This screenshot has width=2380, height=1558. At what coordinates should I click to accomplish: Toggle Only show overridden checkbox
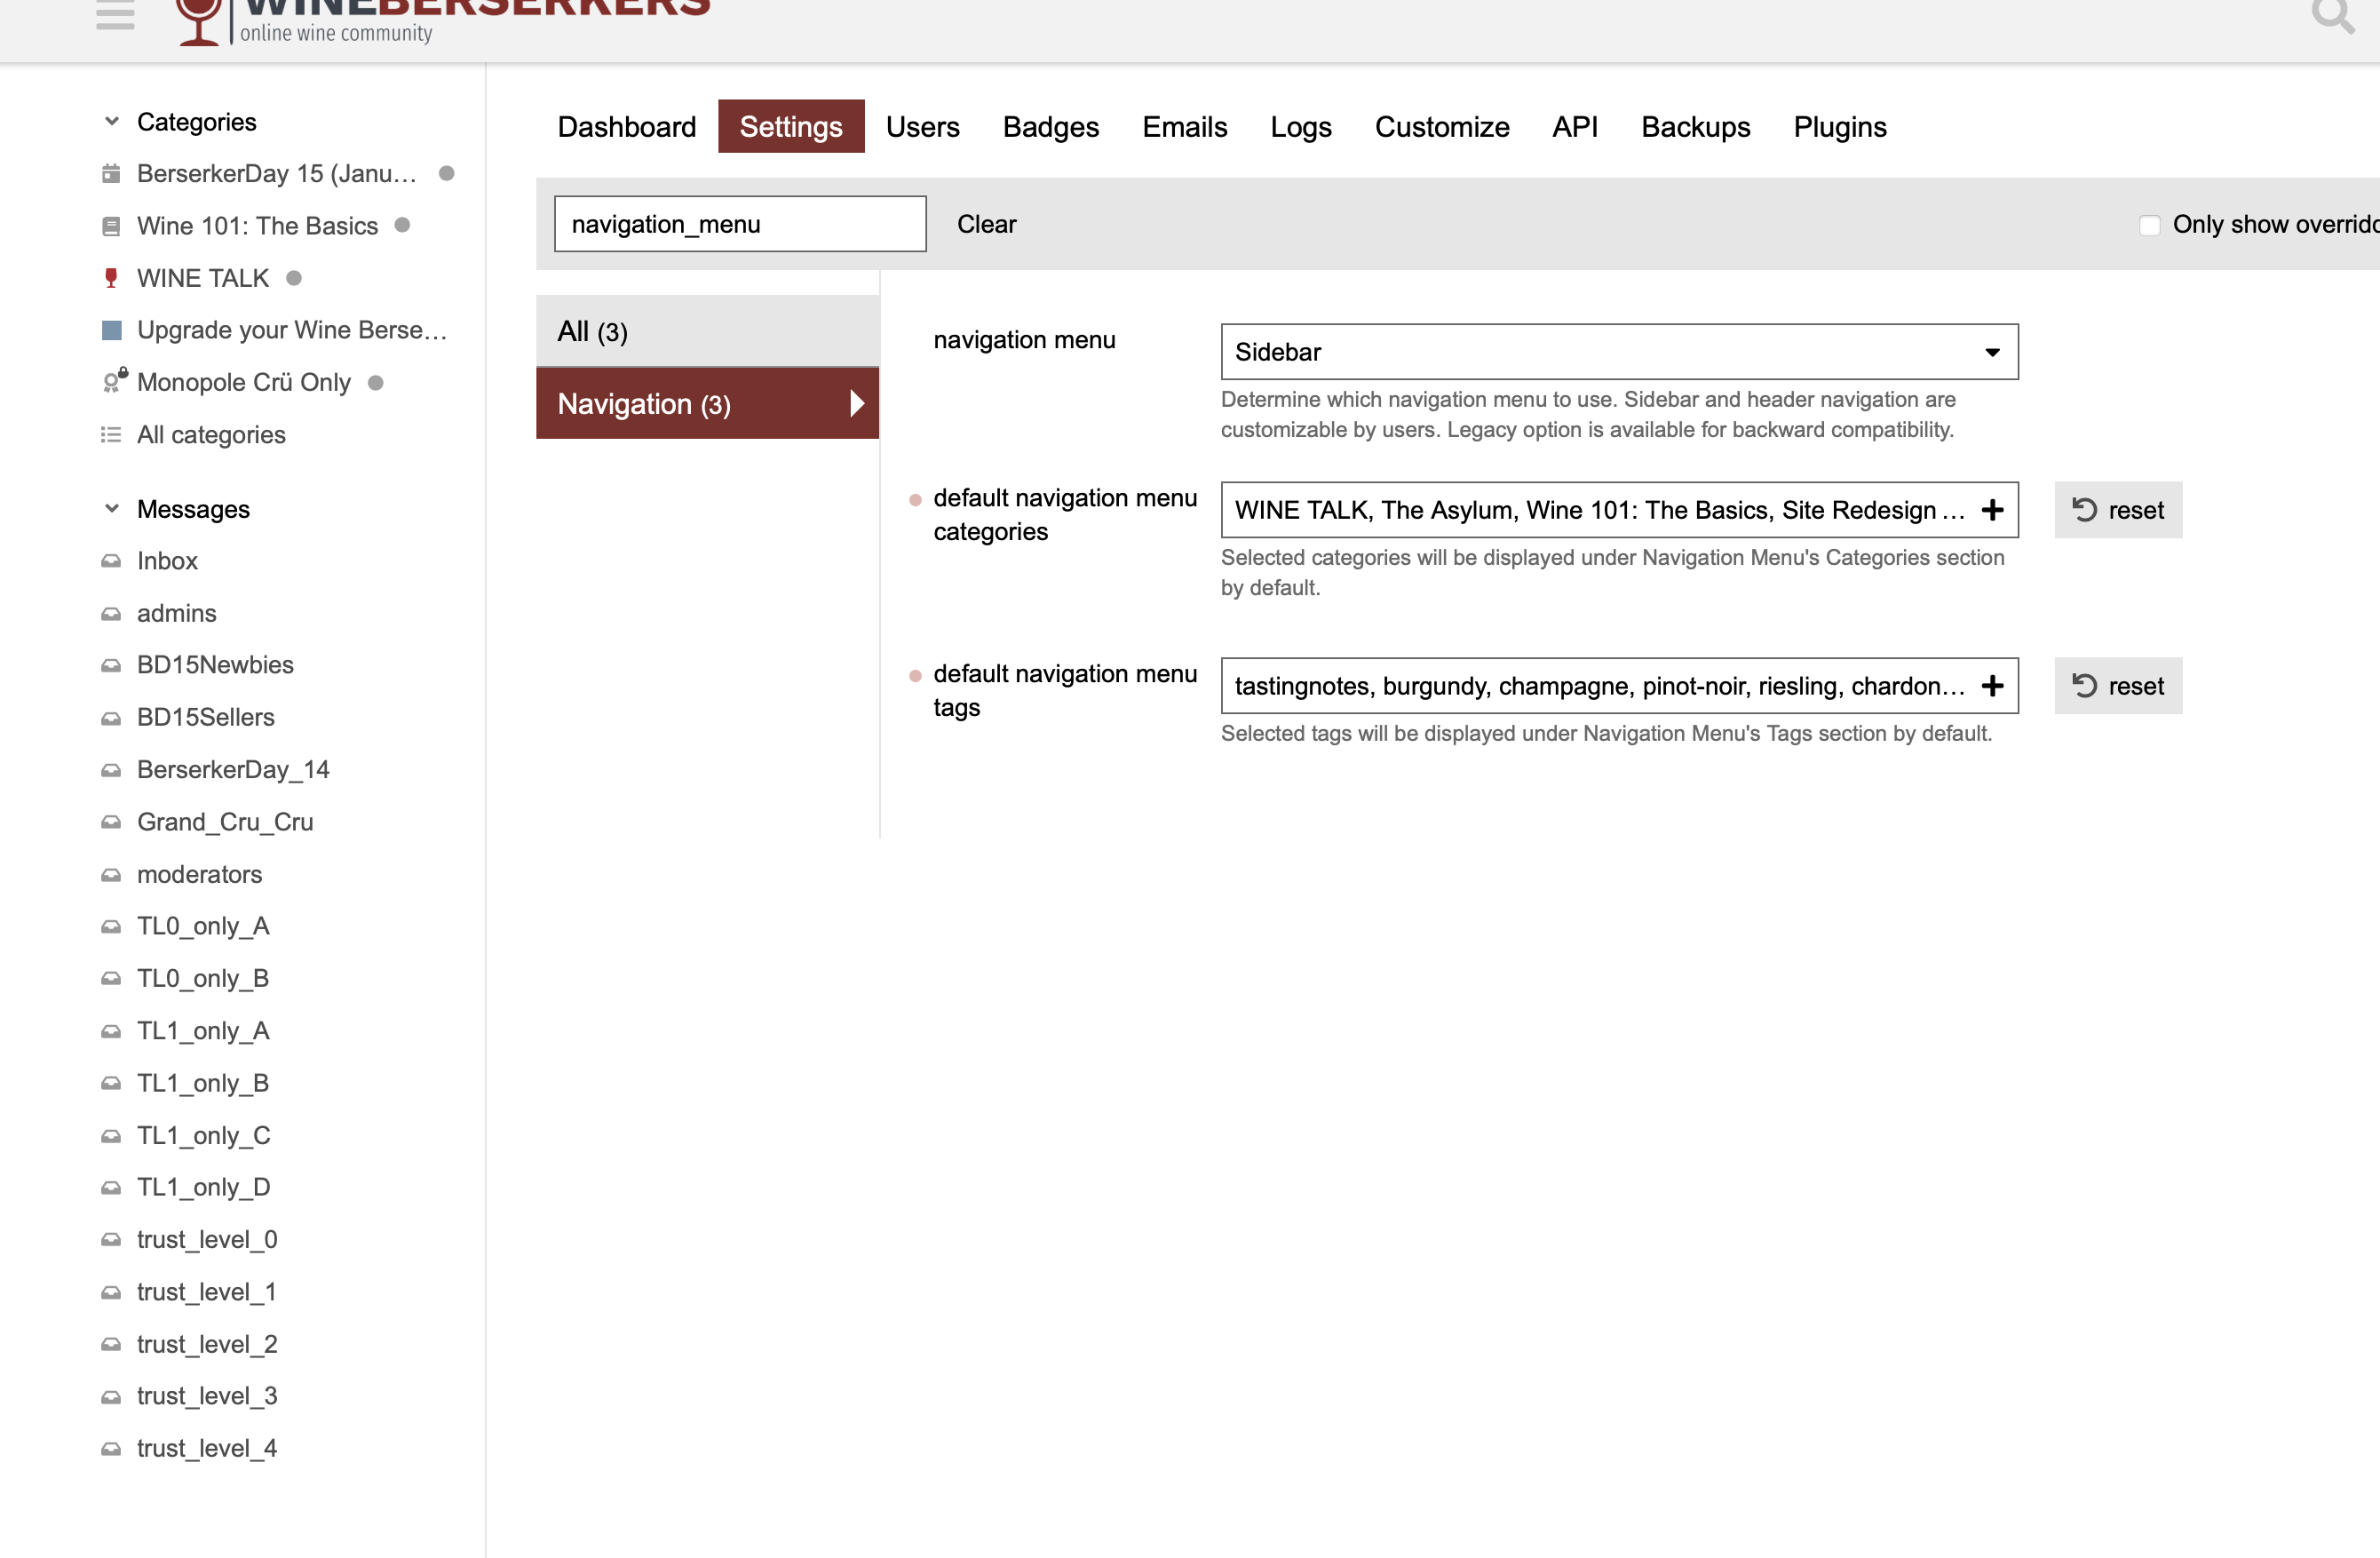(2149, 225)
